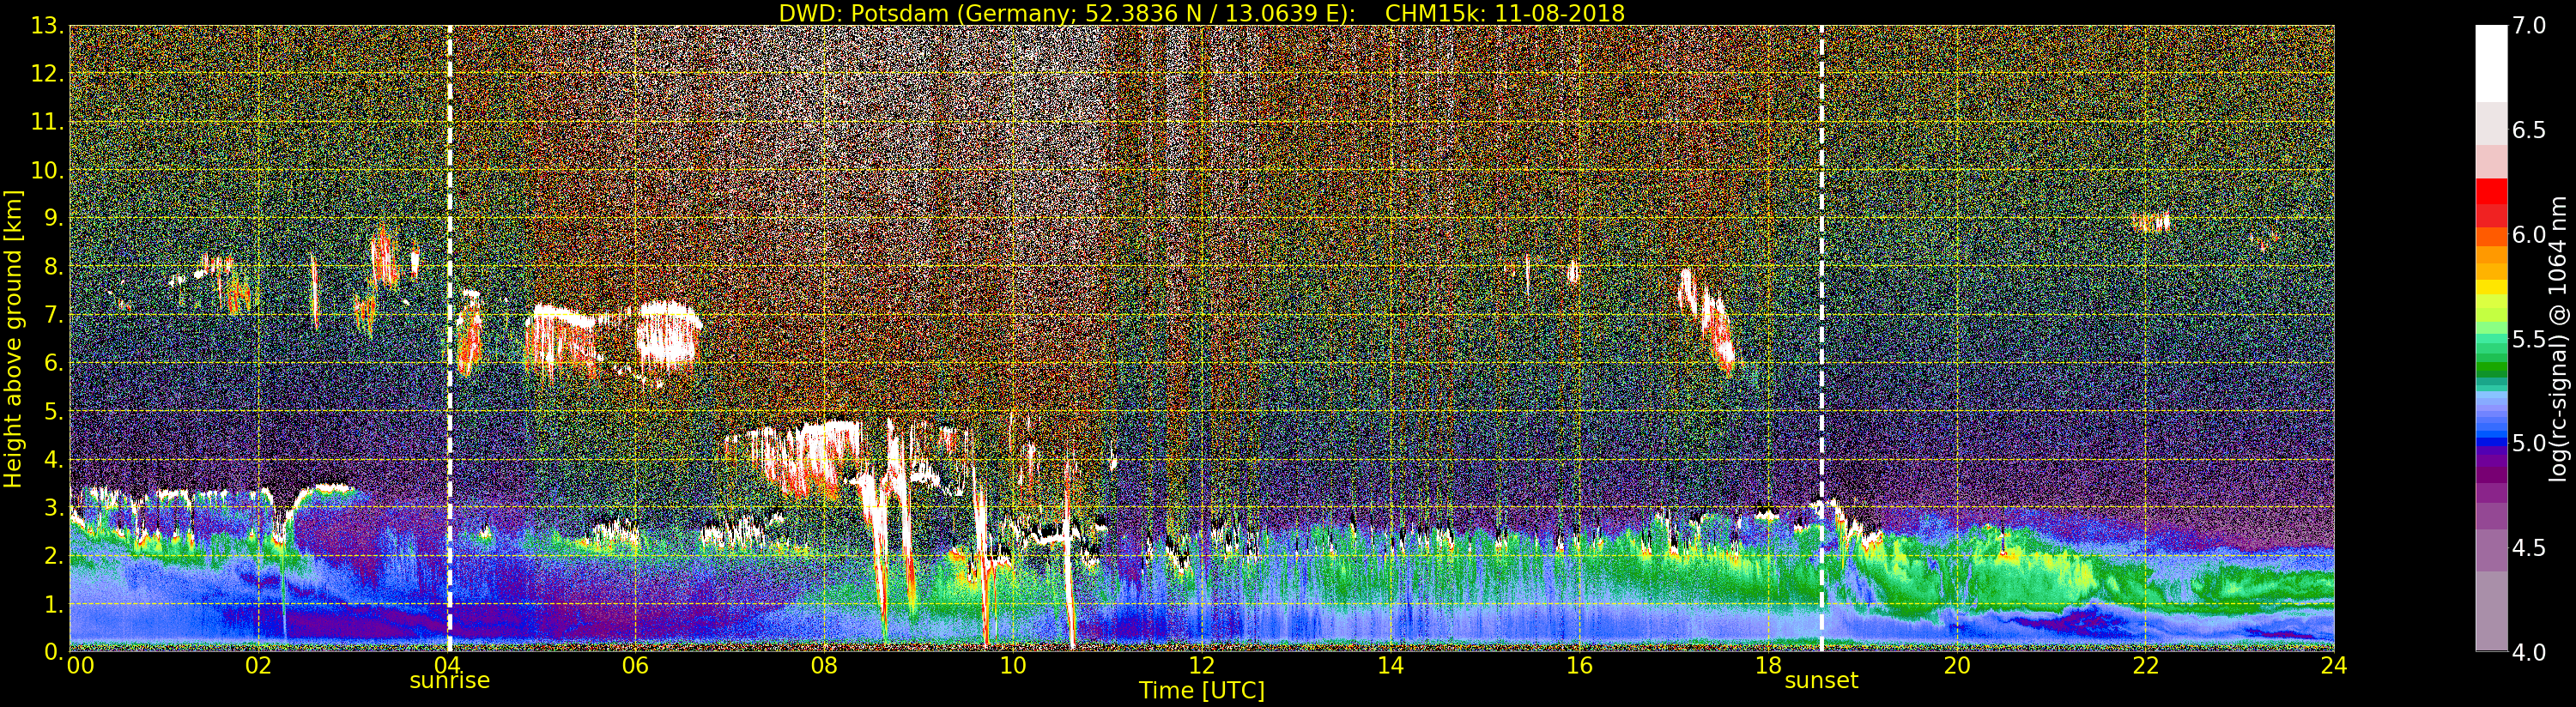Pick the blue segment near 5.0 on the colorbar
The height and width of the screenshot is (707, 2576).
tap(2491, 440)
